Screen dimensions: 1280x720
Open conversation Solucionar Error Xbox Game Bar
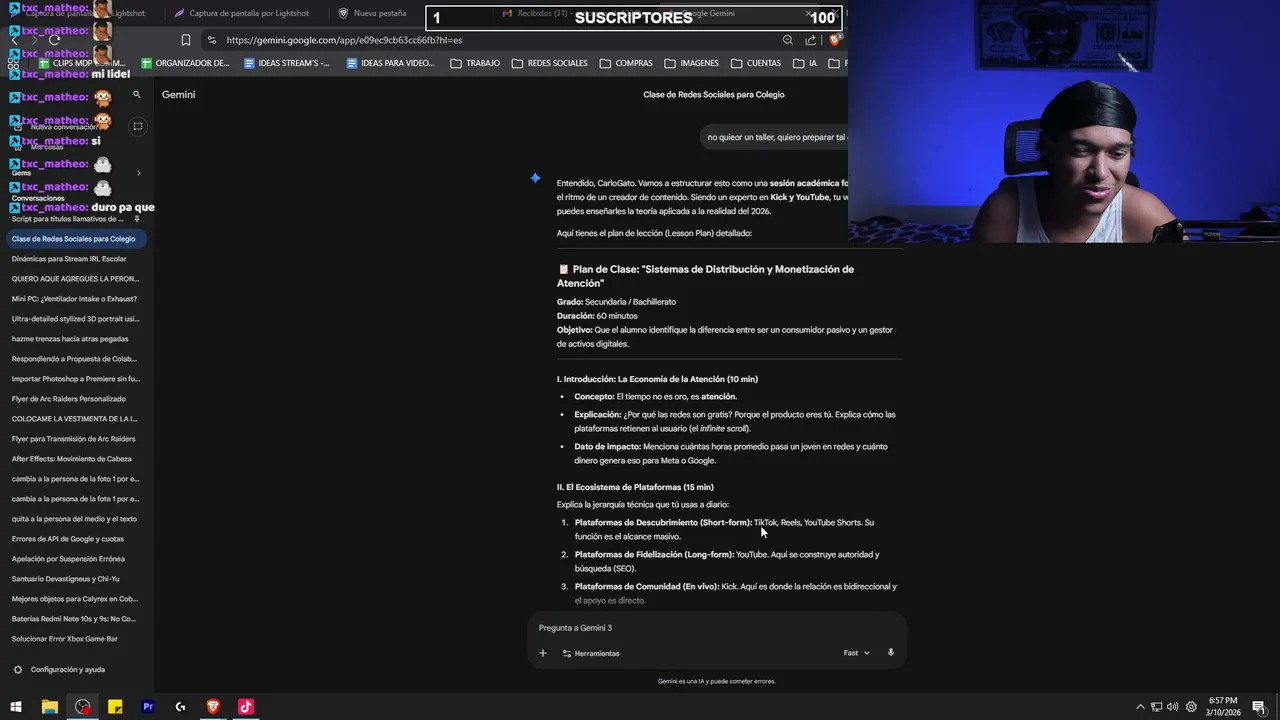[x=65, y=639]
